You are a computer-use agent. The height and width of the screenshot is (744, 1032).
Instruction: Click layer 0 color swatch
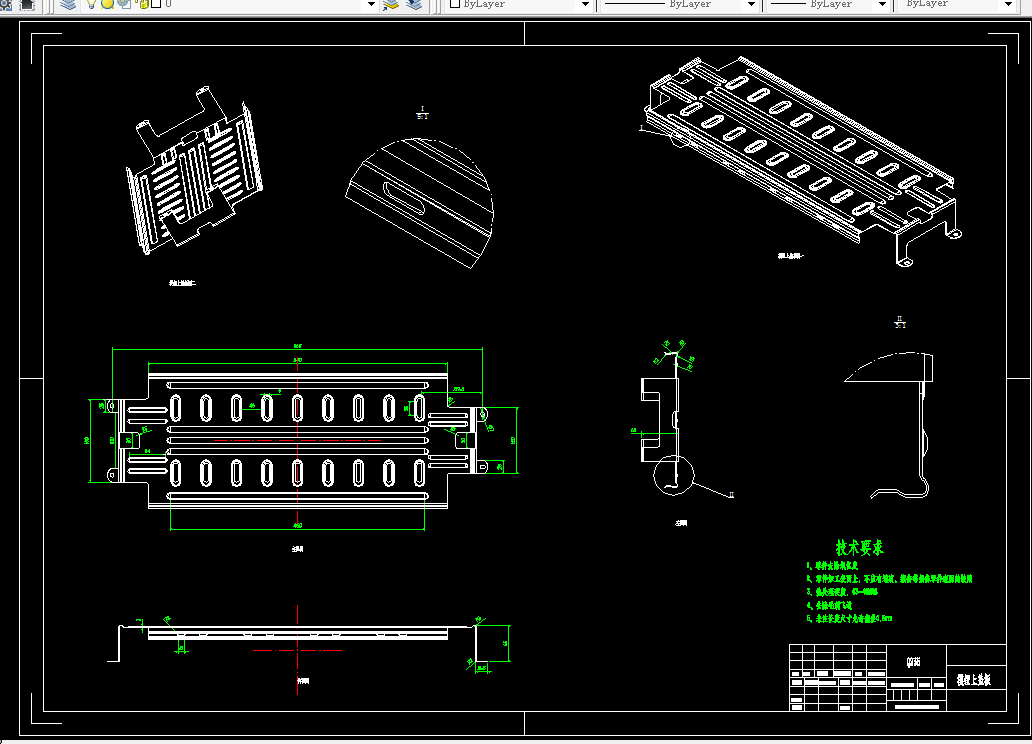coord(156,3)
